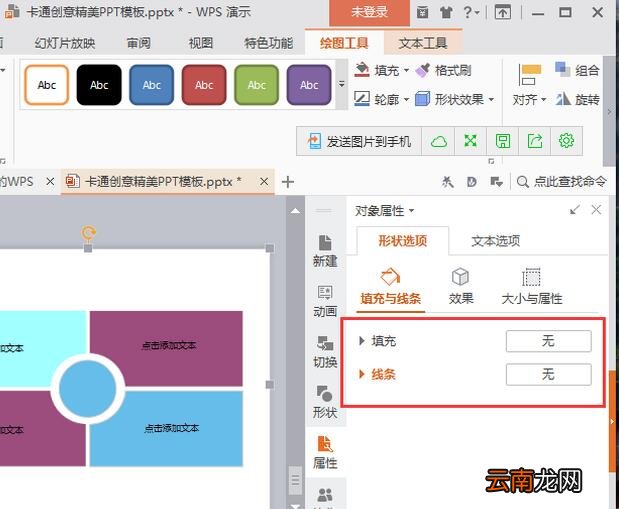Open the 轮廓 dropdown arrow

coord(407,99)
